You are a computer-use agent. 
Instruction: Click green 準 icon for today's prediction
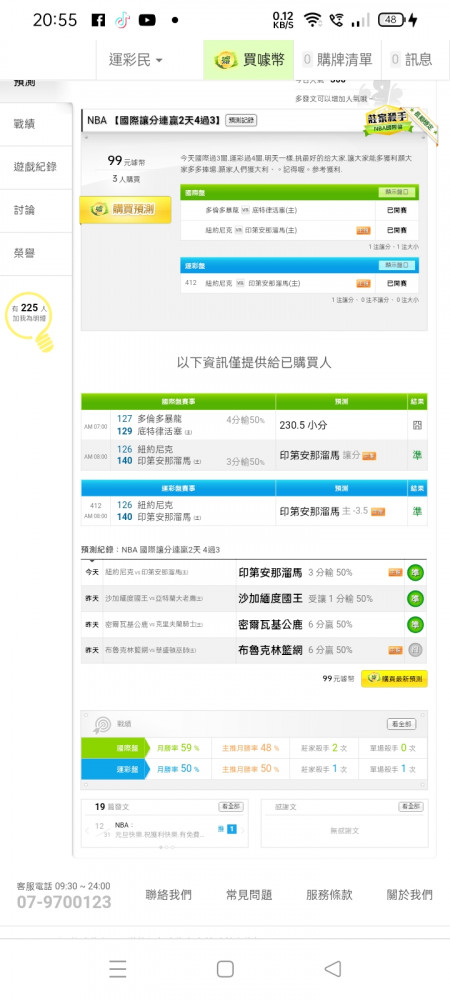[x=416, y=572]
